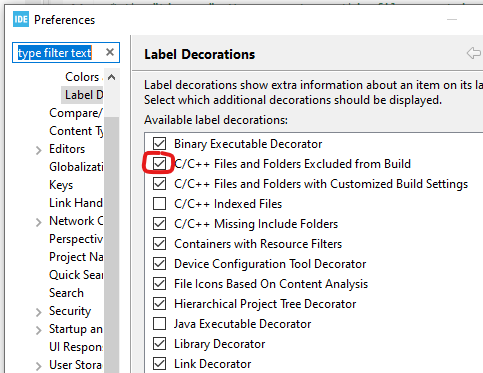Click scroll up arrow in preferences tree
Viewport: 483px width, 373px height.
click(x=112, y=78)
